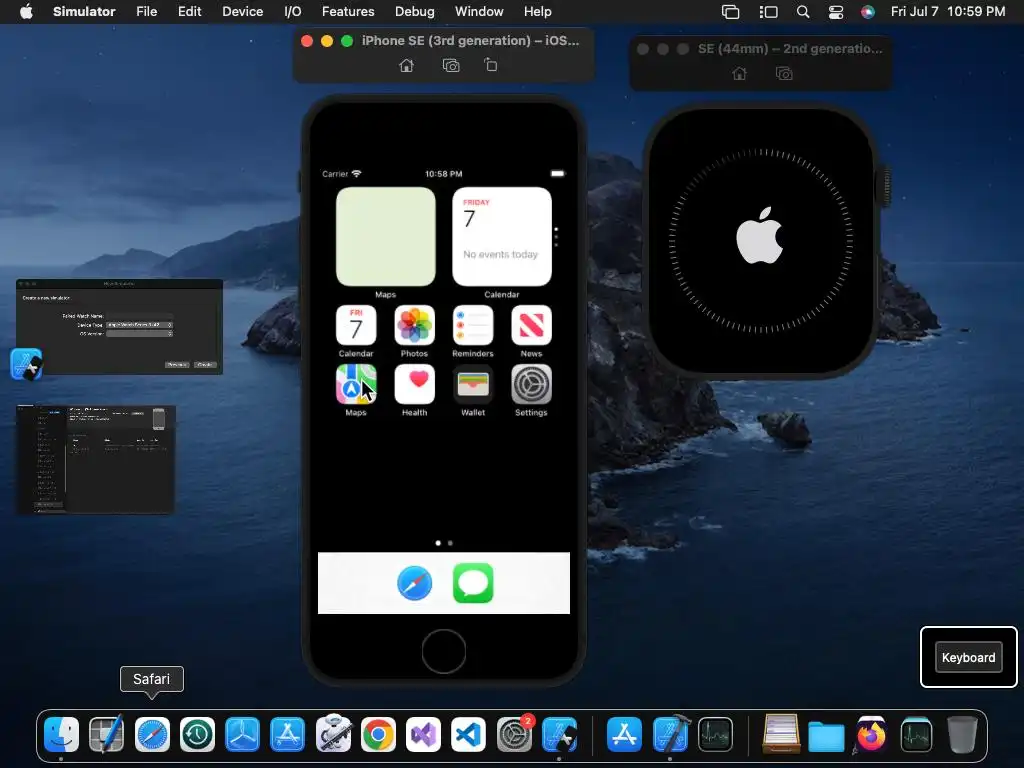Take screenshot using the iPhone SE simulator camera icon
The height and width of the screenshot is (768, 1024).
coord(451,65)
